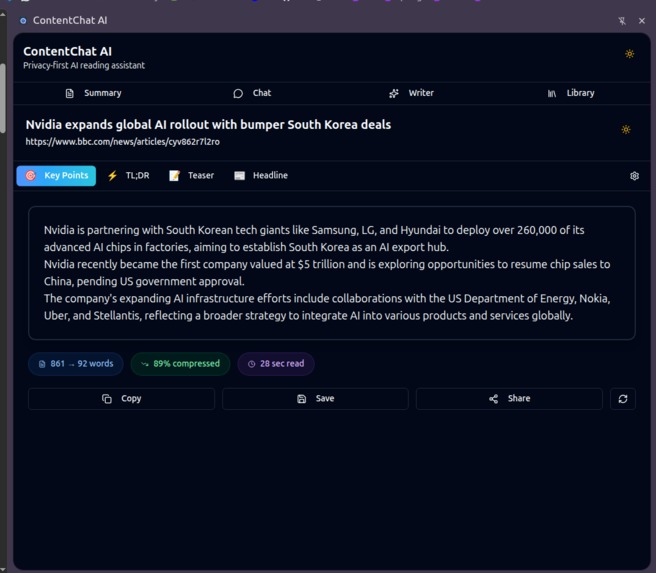Open the Writer tab
This screenshot has height=573, width=656.
pyautogui.click(x=411, y=93)
